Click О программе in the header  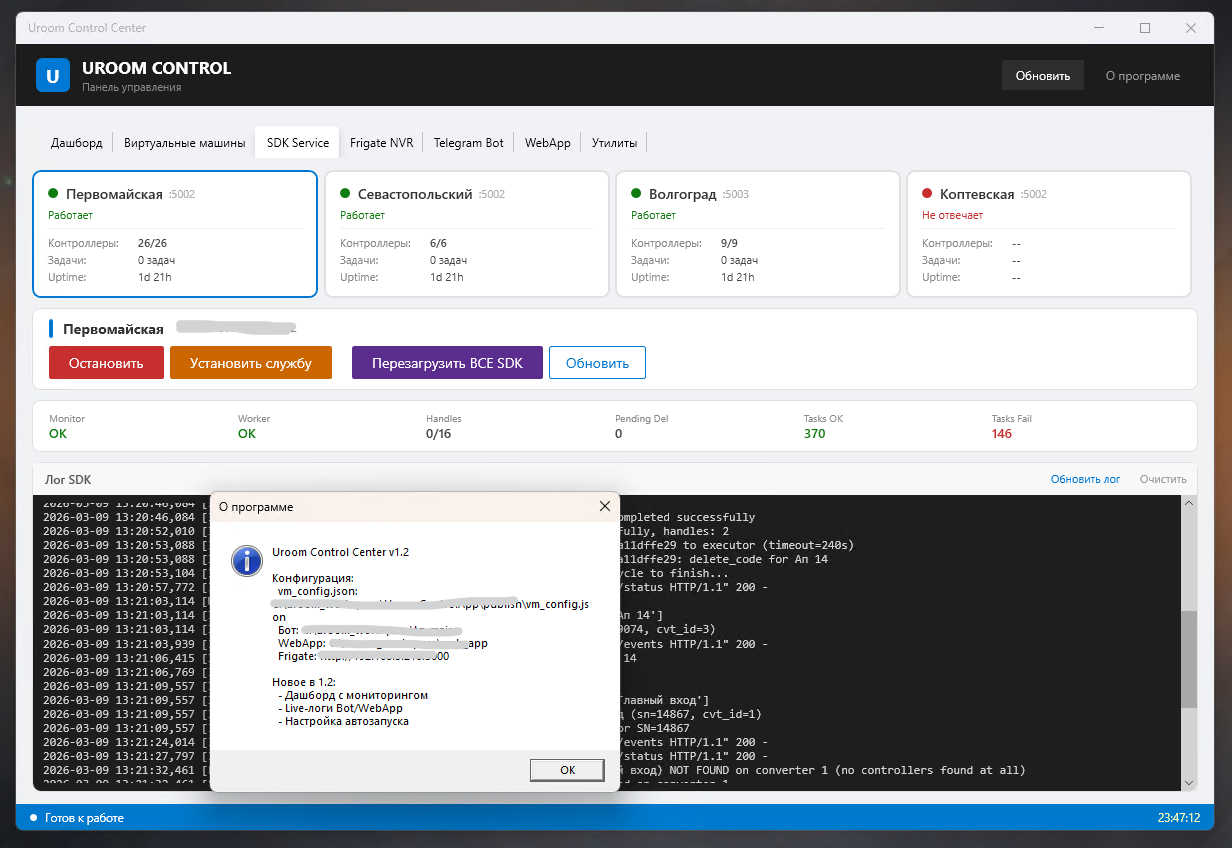(x=1142, y=76)
